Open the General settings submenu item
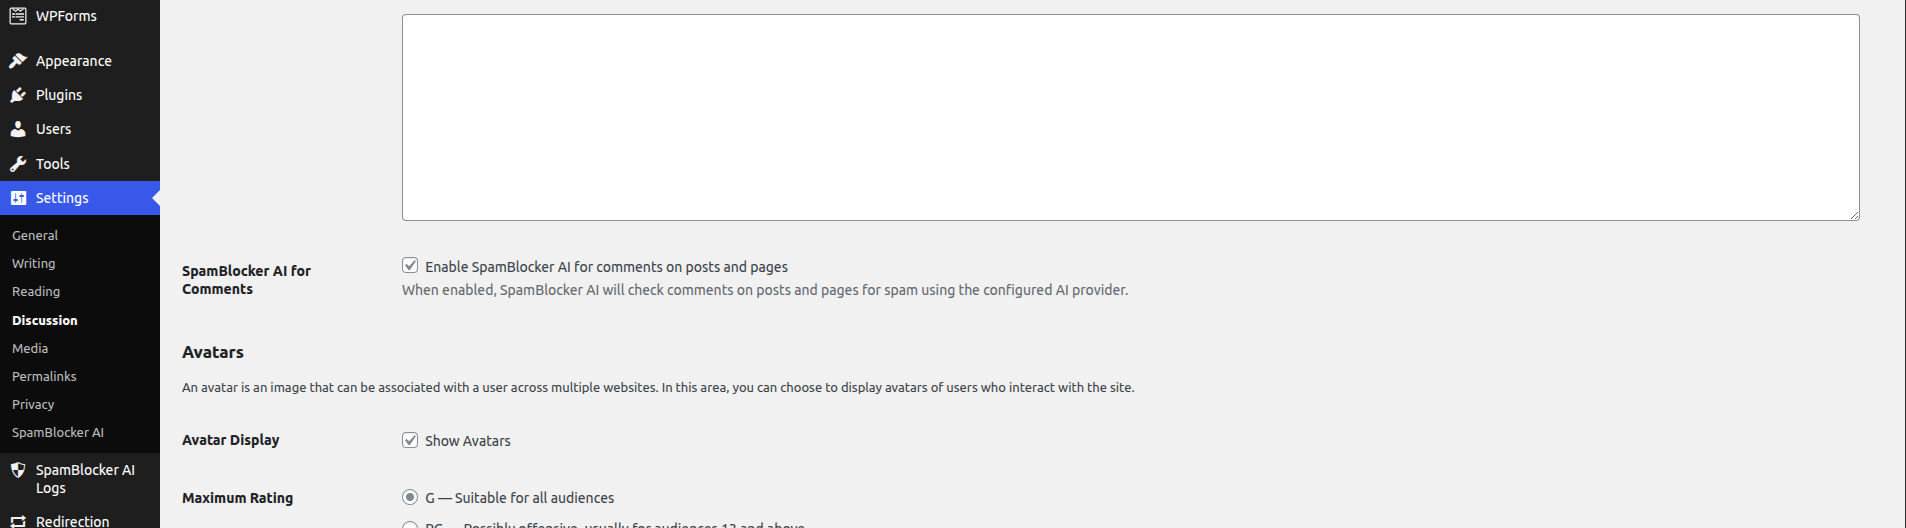 [35, 235]
